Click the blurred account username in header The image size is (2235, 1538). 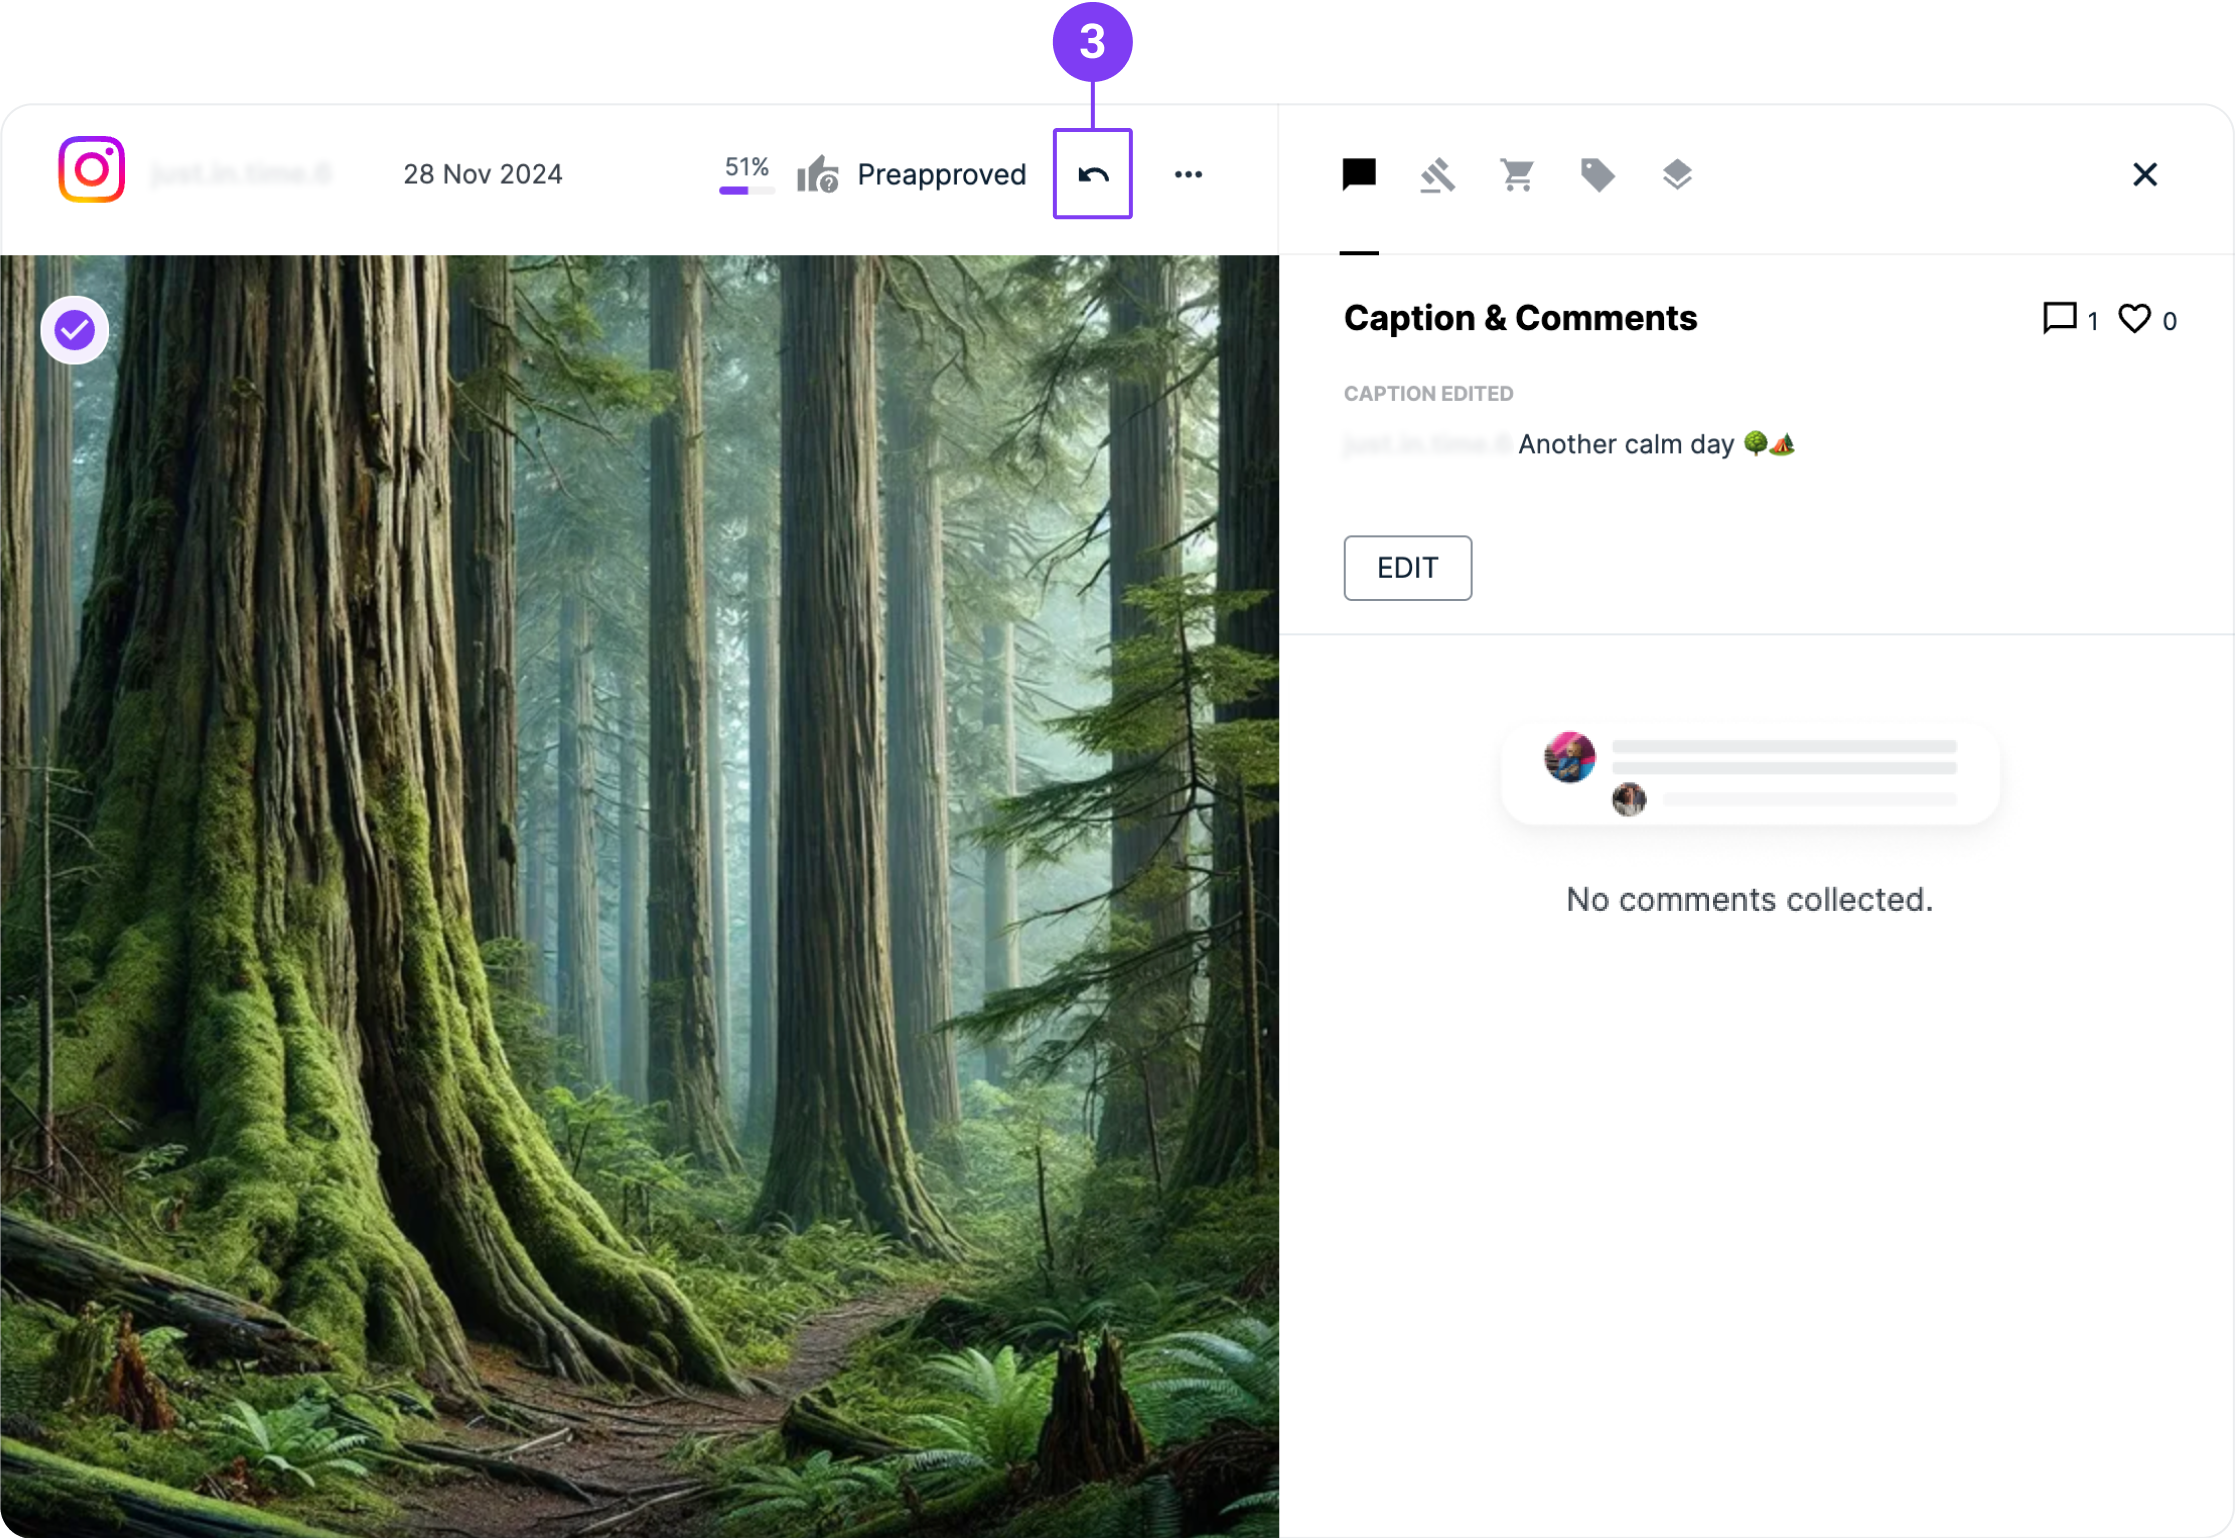[241, 175]
